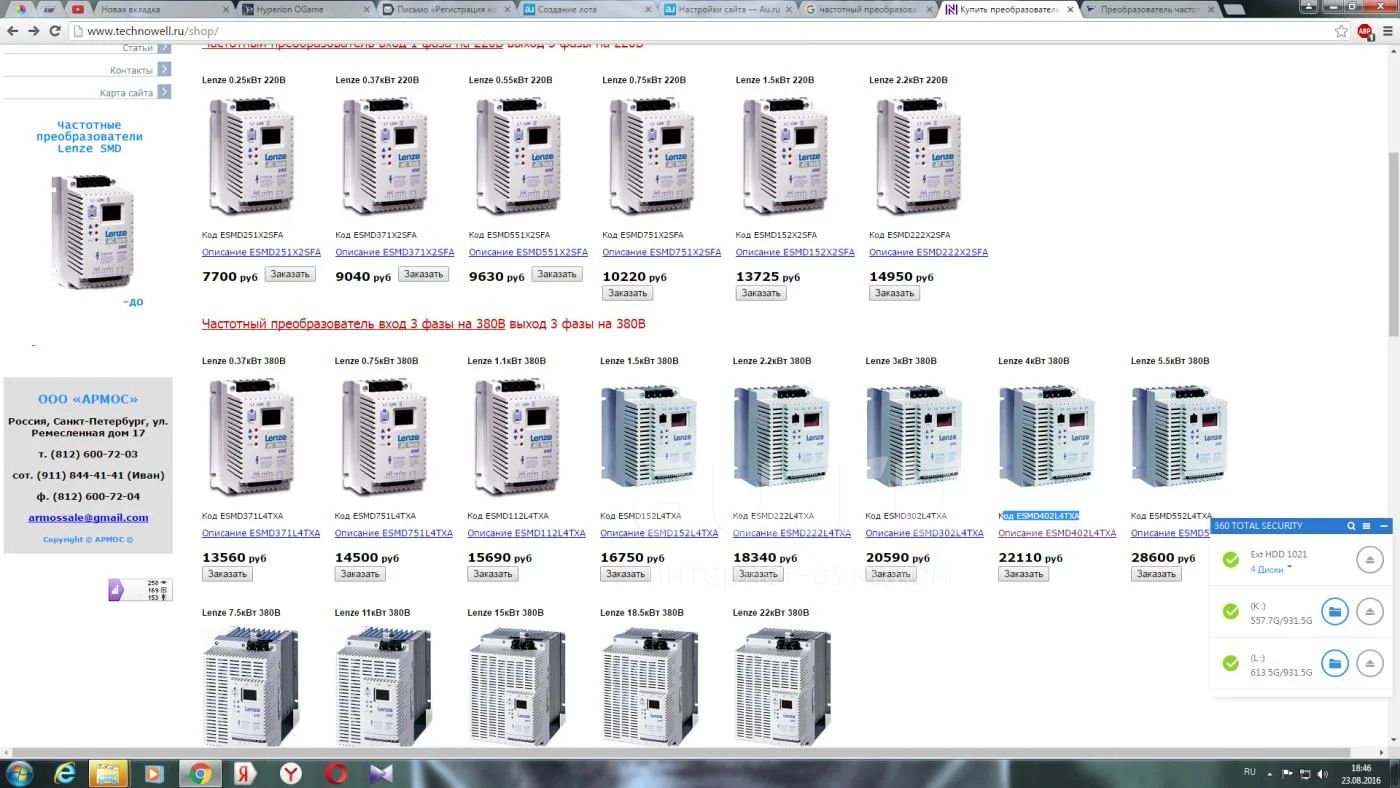Click the arrow next to Карта сайта
This screenshot has width=1400, height=788.
pos(164,92)
